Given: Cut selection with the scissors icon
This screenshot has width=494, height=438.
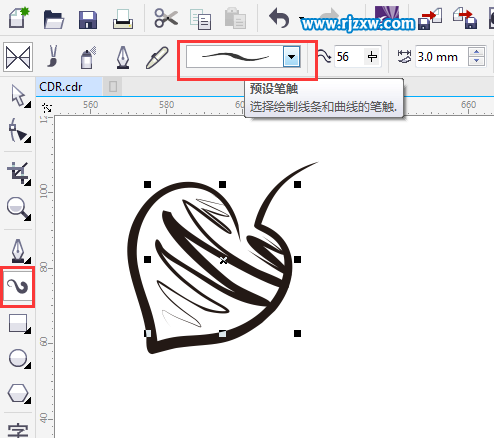Looking at the screenshot, I should click(x=166, y=18).
